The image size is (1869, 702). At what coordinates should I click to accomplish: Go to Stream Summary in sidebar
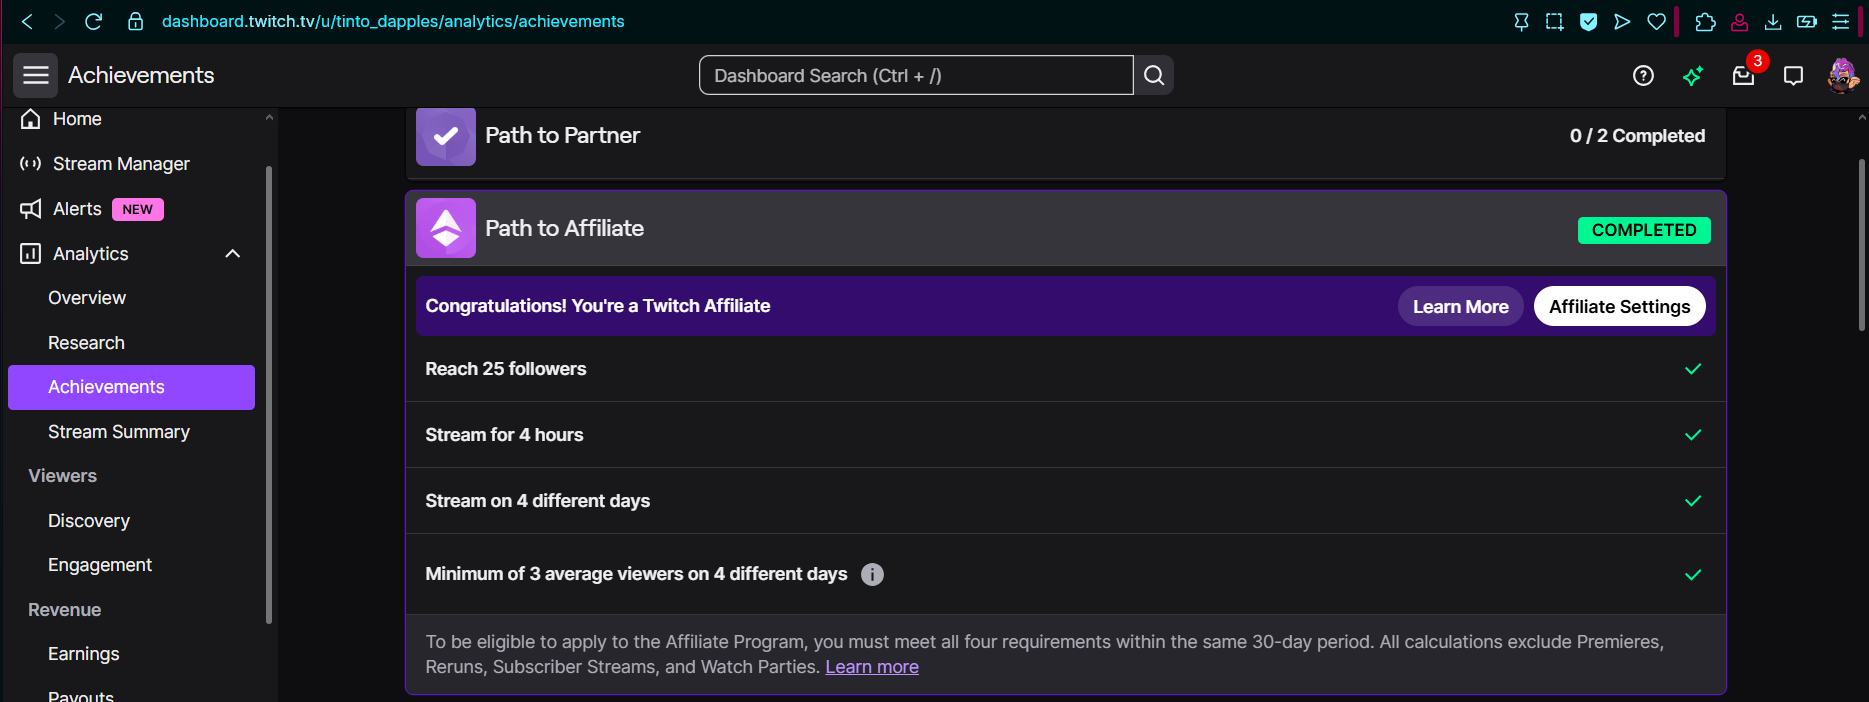coord(119,432)
